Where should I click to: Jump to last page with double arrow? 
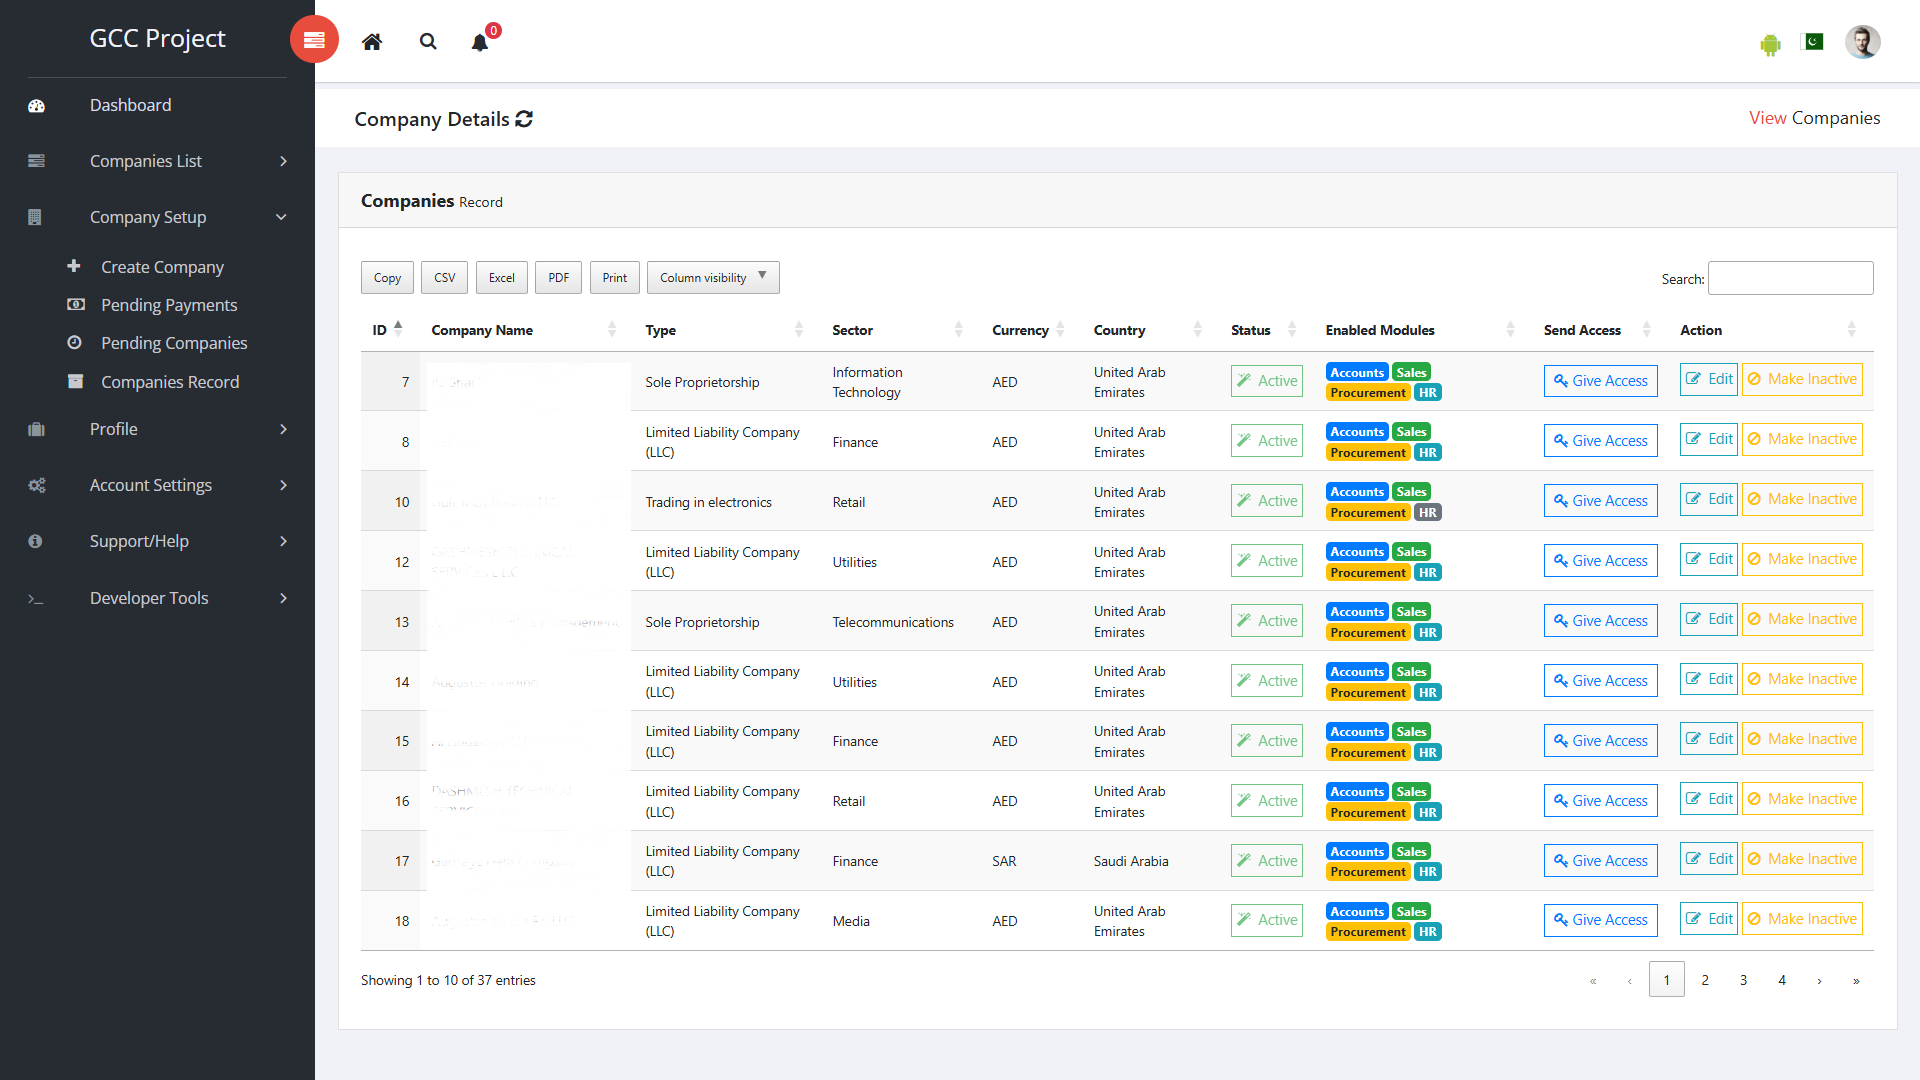click(1856, 981)
